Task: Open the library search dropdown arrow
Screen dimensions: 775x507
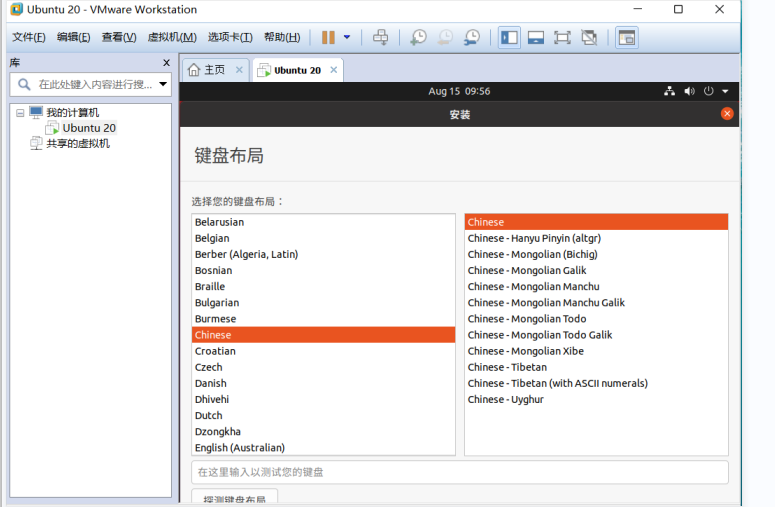Action: [x=163, y=84]
